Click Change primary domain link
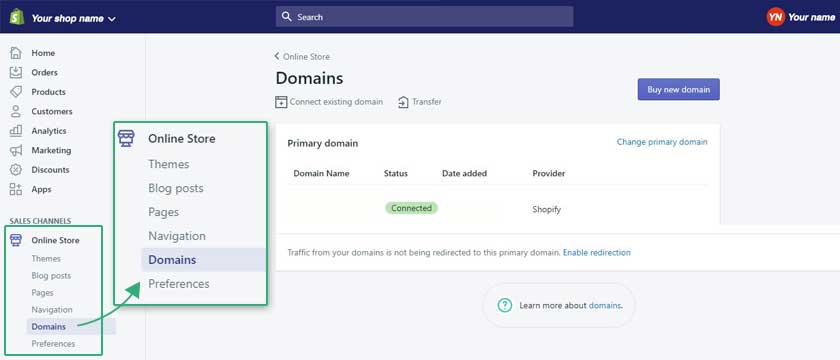Image resolution: width=840 pixels, height=360 pixels. pyautogui.click(x=662, y=142)
